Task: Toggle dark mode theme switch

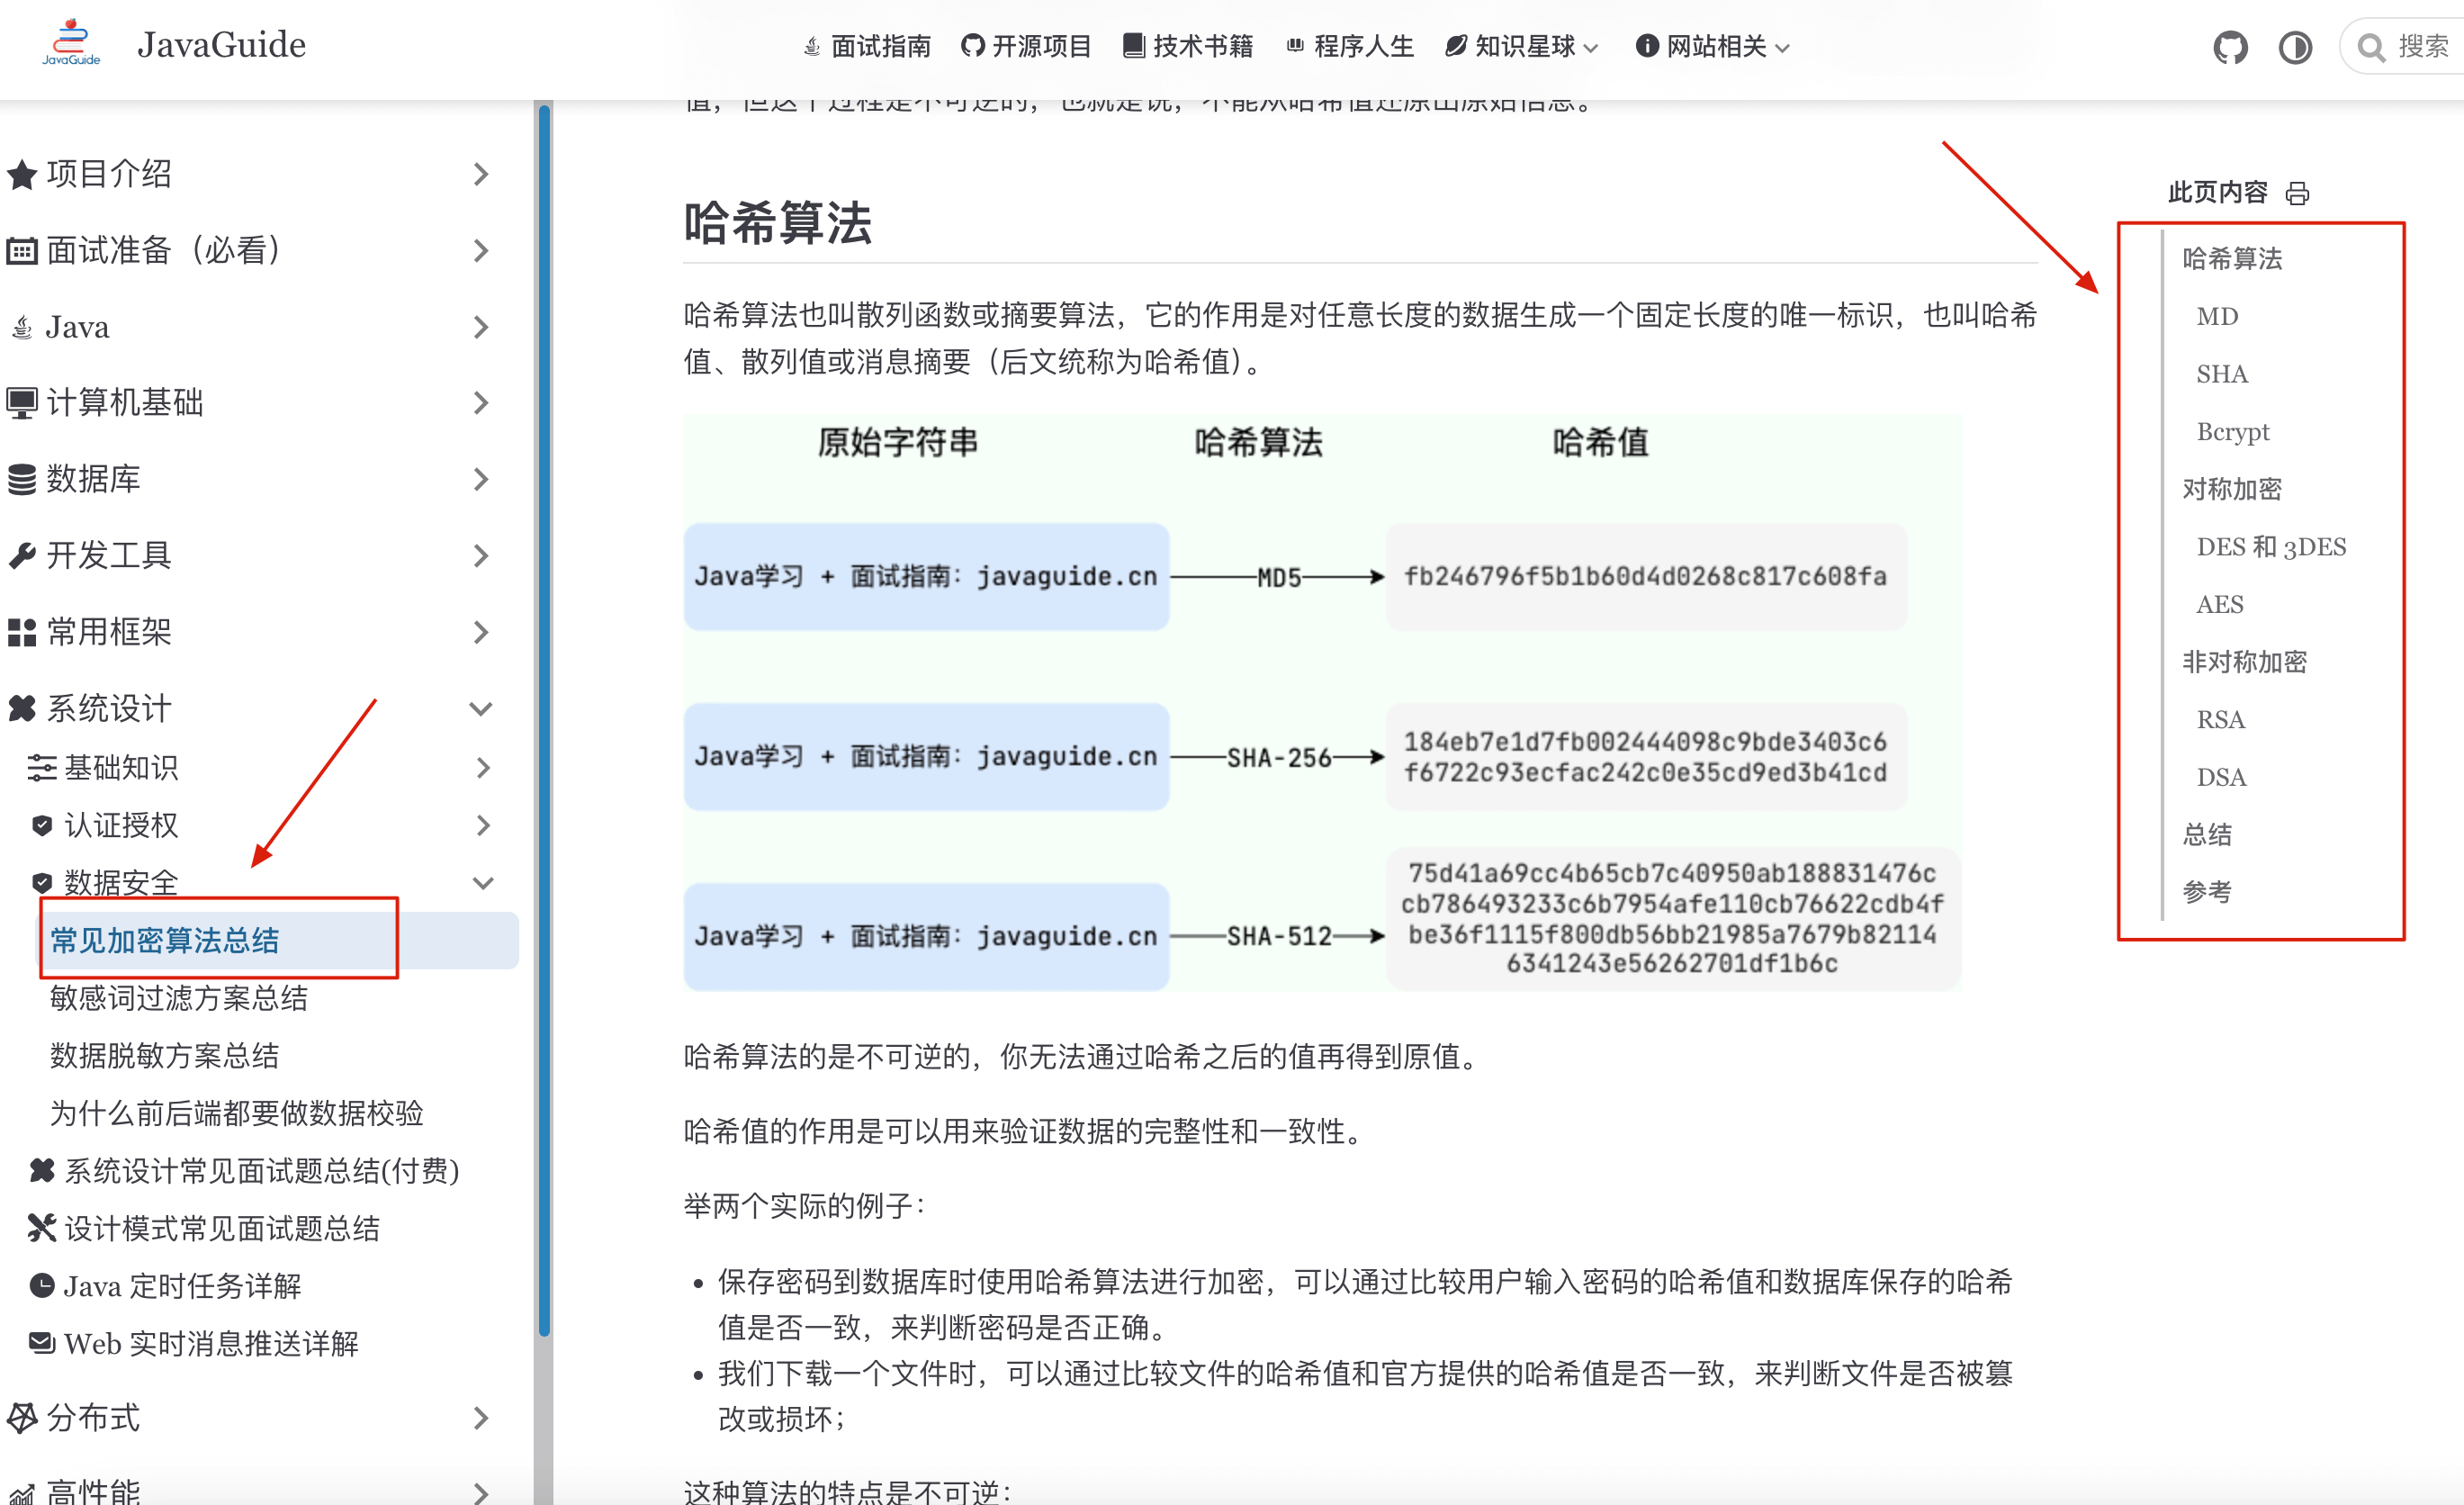Action: [2295, 47]
